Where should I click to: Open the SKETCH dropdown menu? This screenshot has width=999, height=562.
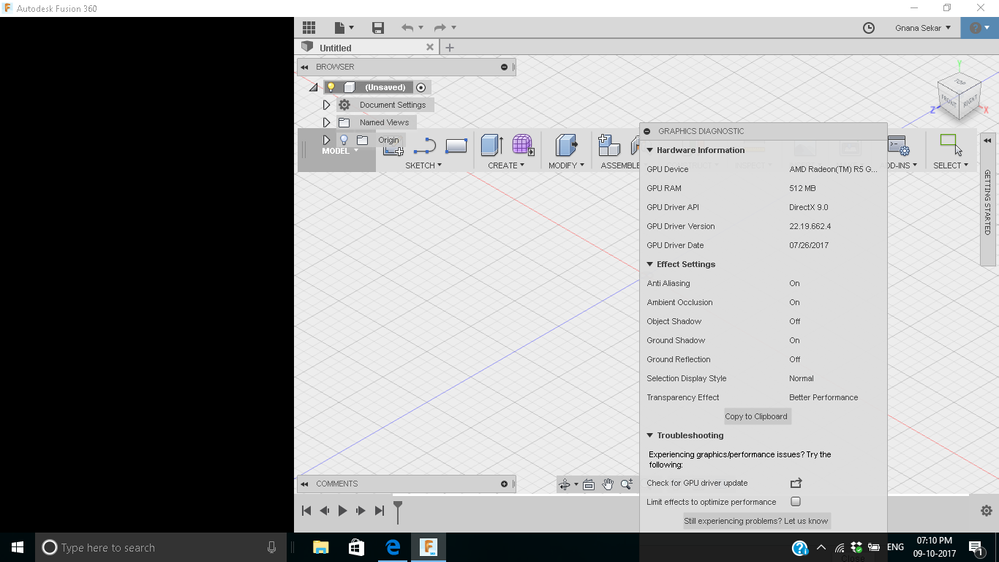(x=423, y=165)
